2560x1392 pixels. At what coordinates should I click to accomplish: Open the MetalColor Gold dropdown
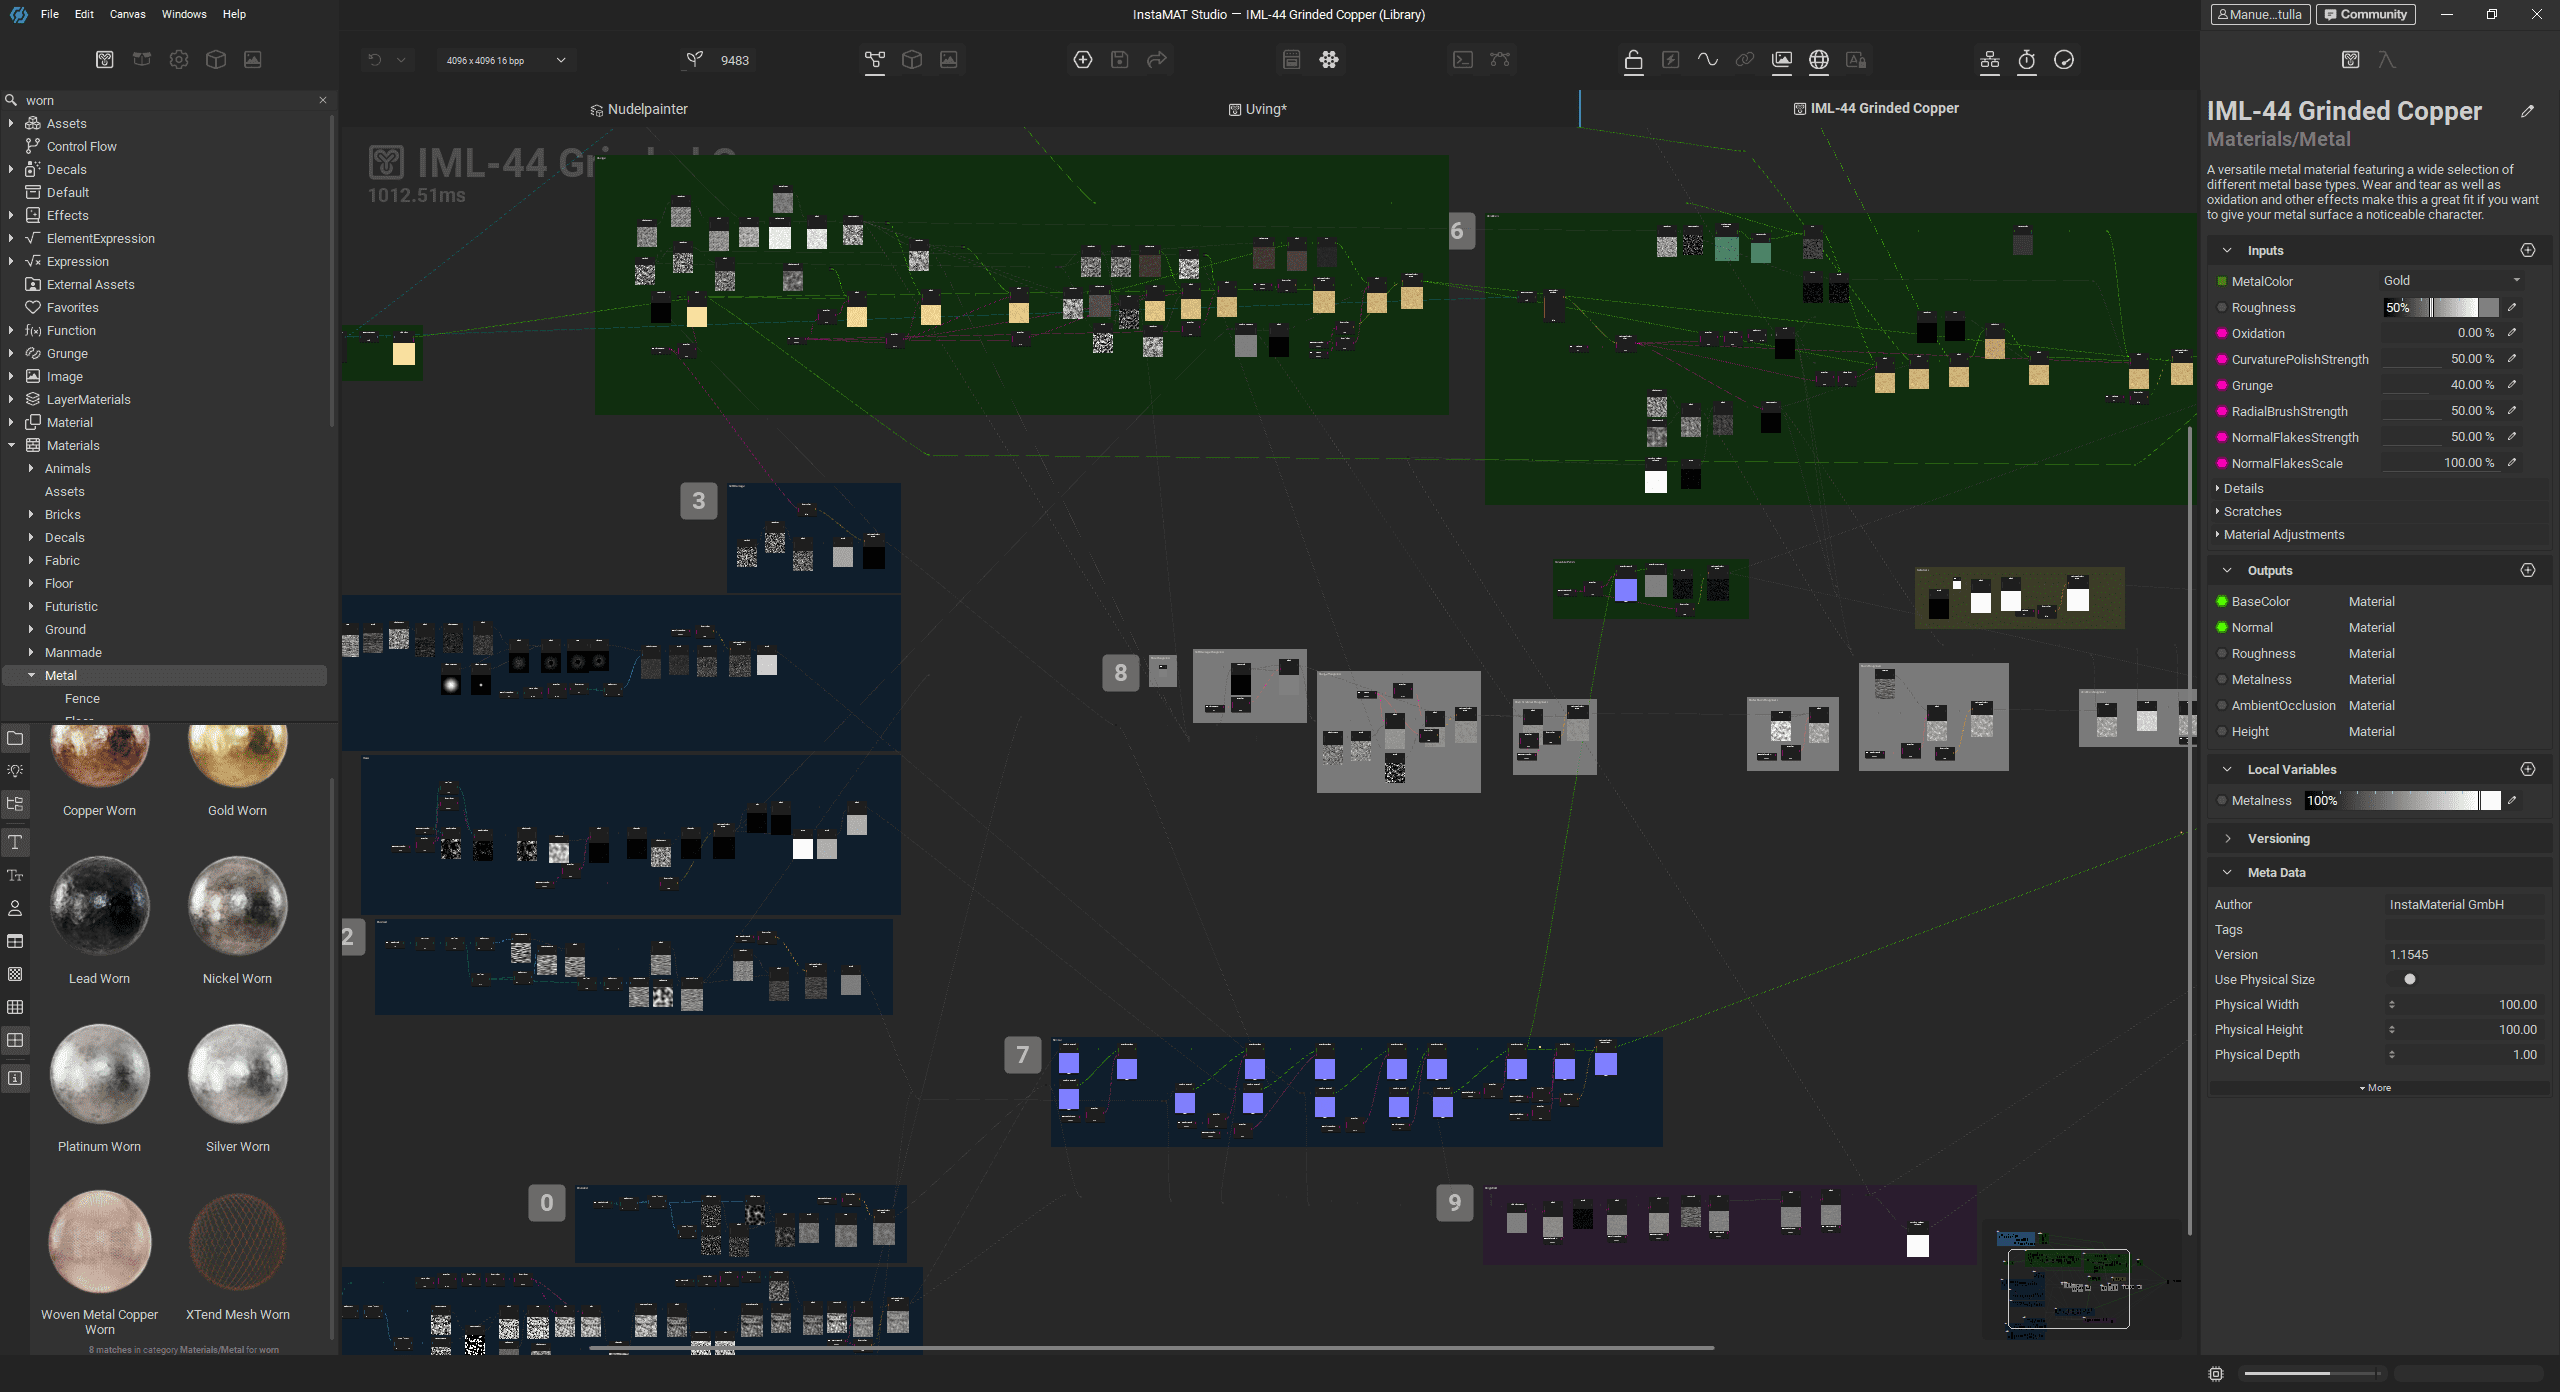click(x=2452, y=280)
